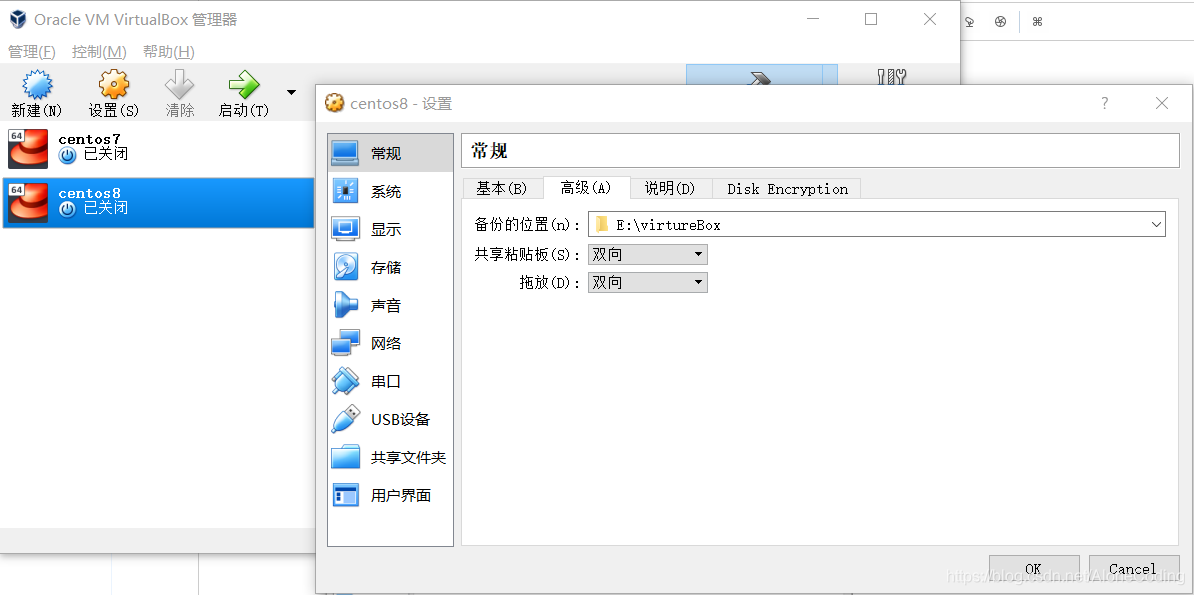Start VM with green arrow (启动) icon
This screenshot has width=1194, height=595.
click(x=244, y=85)
